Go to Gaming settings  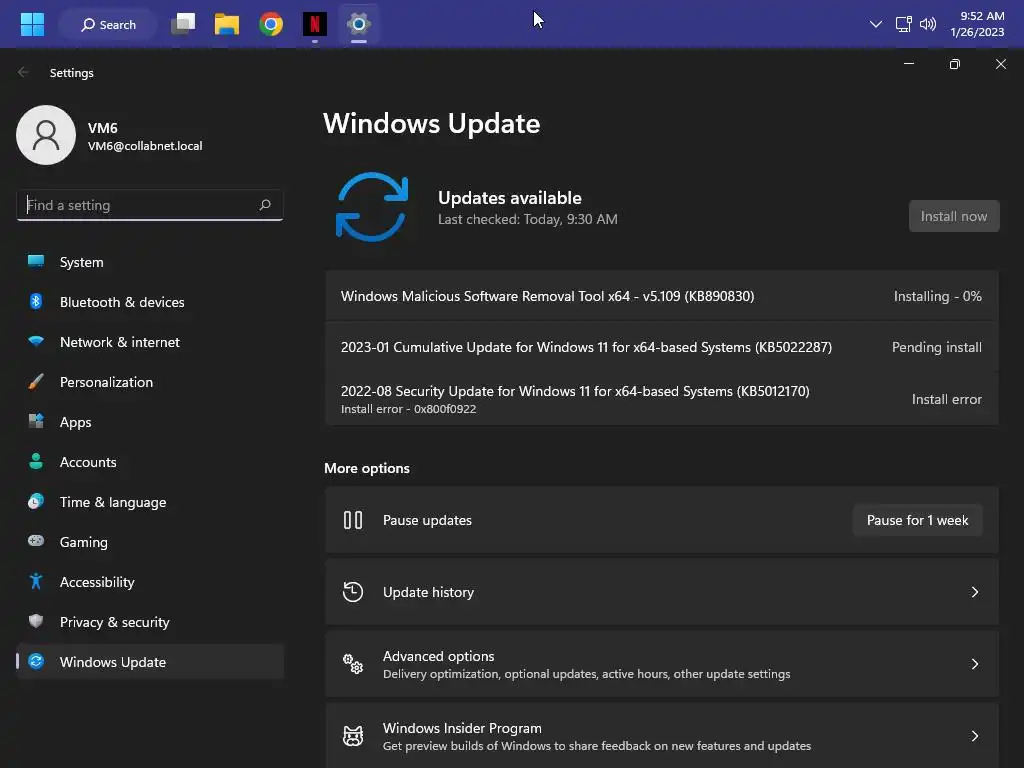(150, 542)
